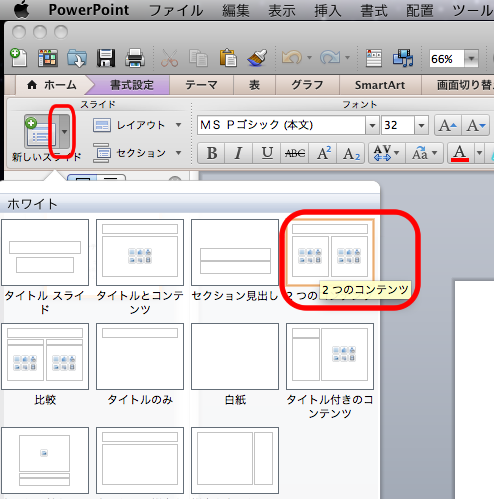
Task: Open the Apple menu
Action: click(x=21, y=9)
